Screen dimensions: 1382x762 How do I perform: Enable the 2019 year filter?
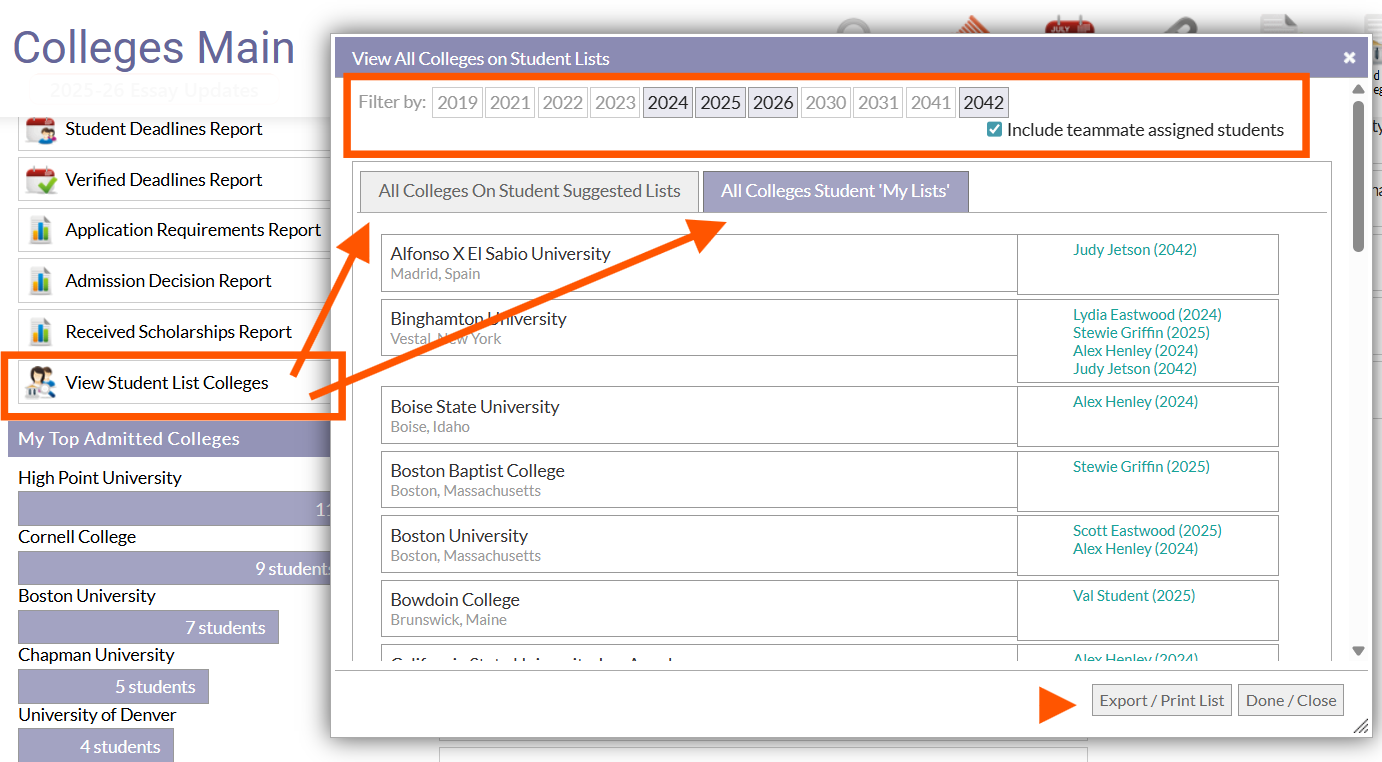coord(457,103)
